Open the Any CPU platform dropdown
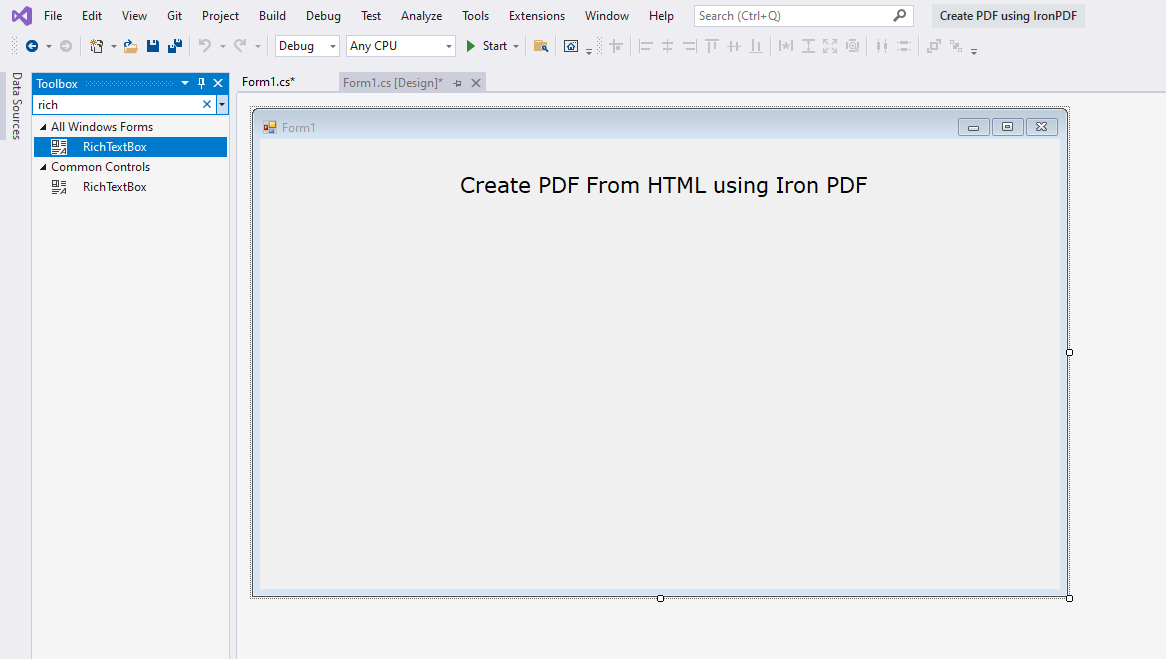Viewport: 1166px width, 659px height. tap(401, 46)
